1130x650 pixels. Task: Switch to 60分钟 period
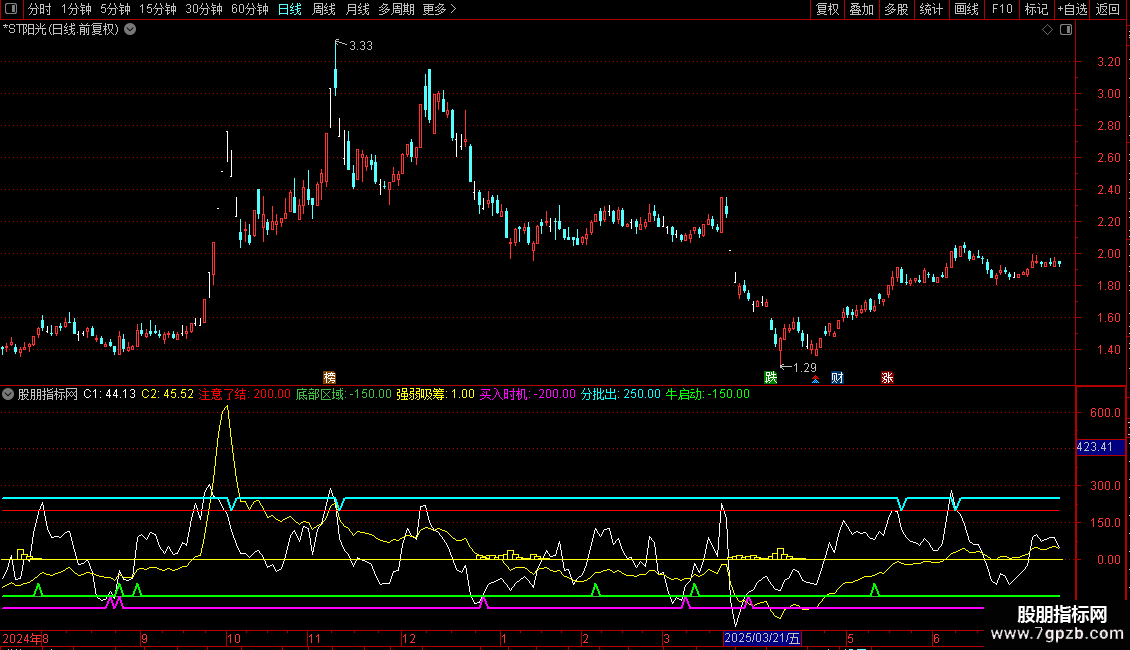[x=250, y=9]
